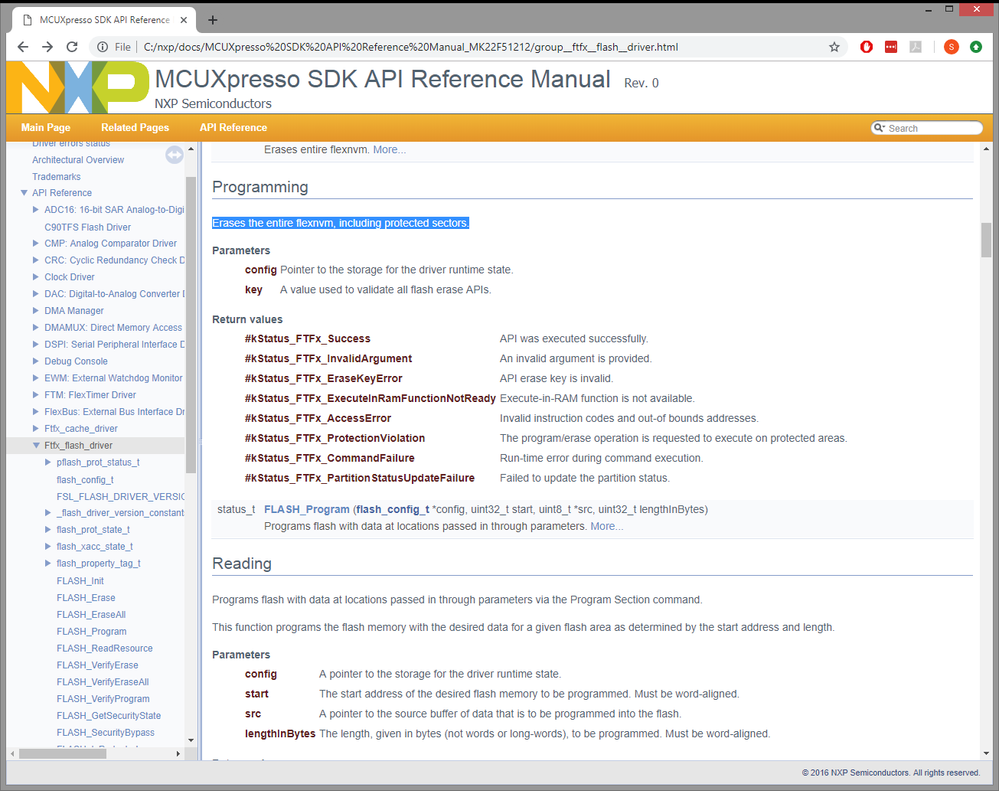Close the MCUXpresso SDK API Reference tab
Viewport: 999px width, 791px height.
coord(183,20)
